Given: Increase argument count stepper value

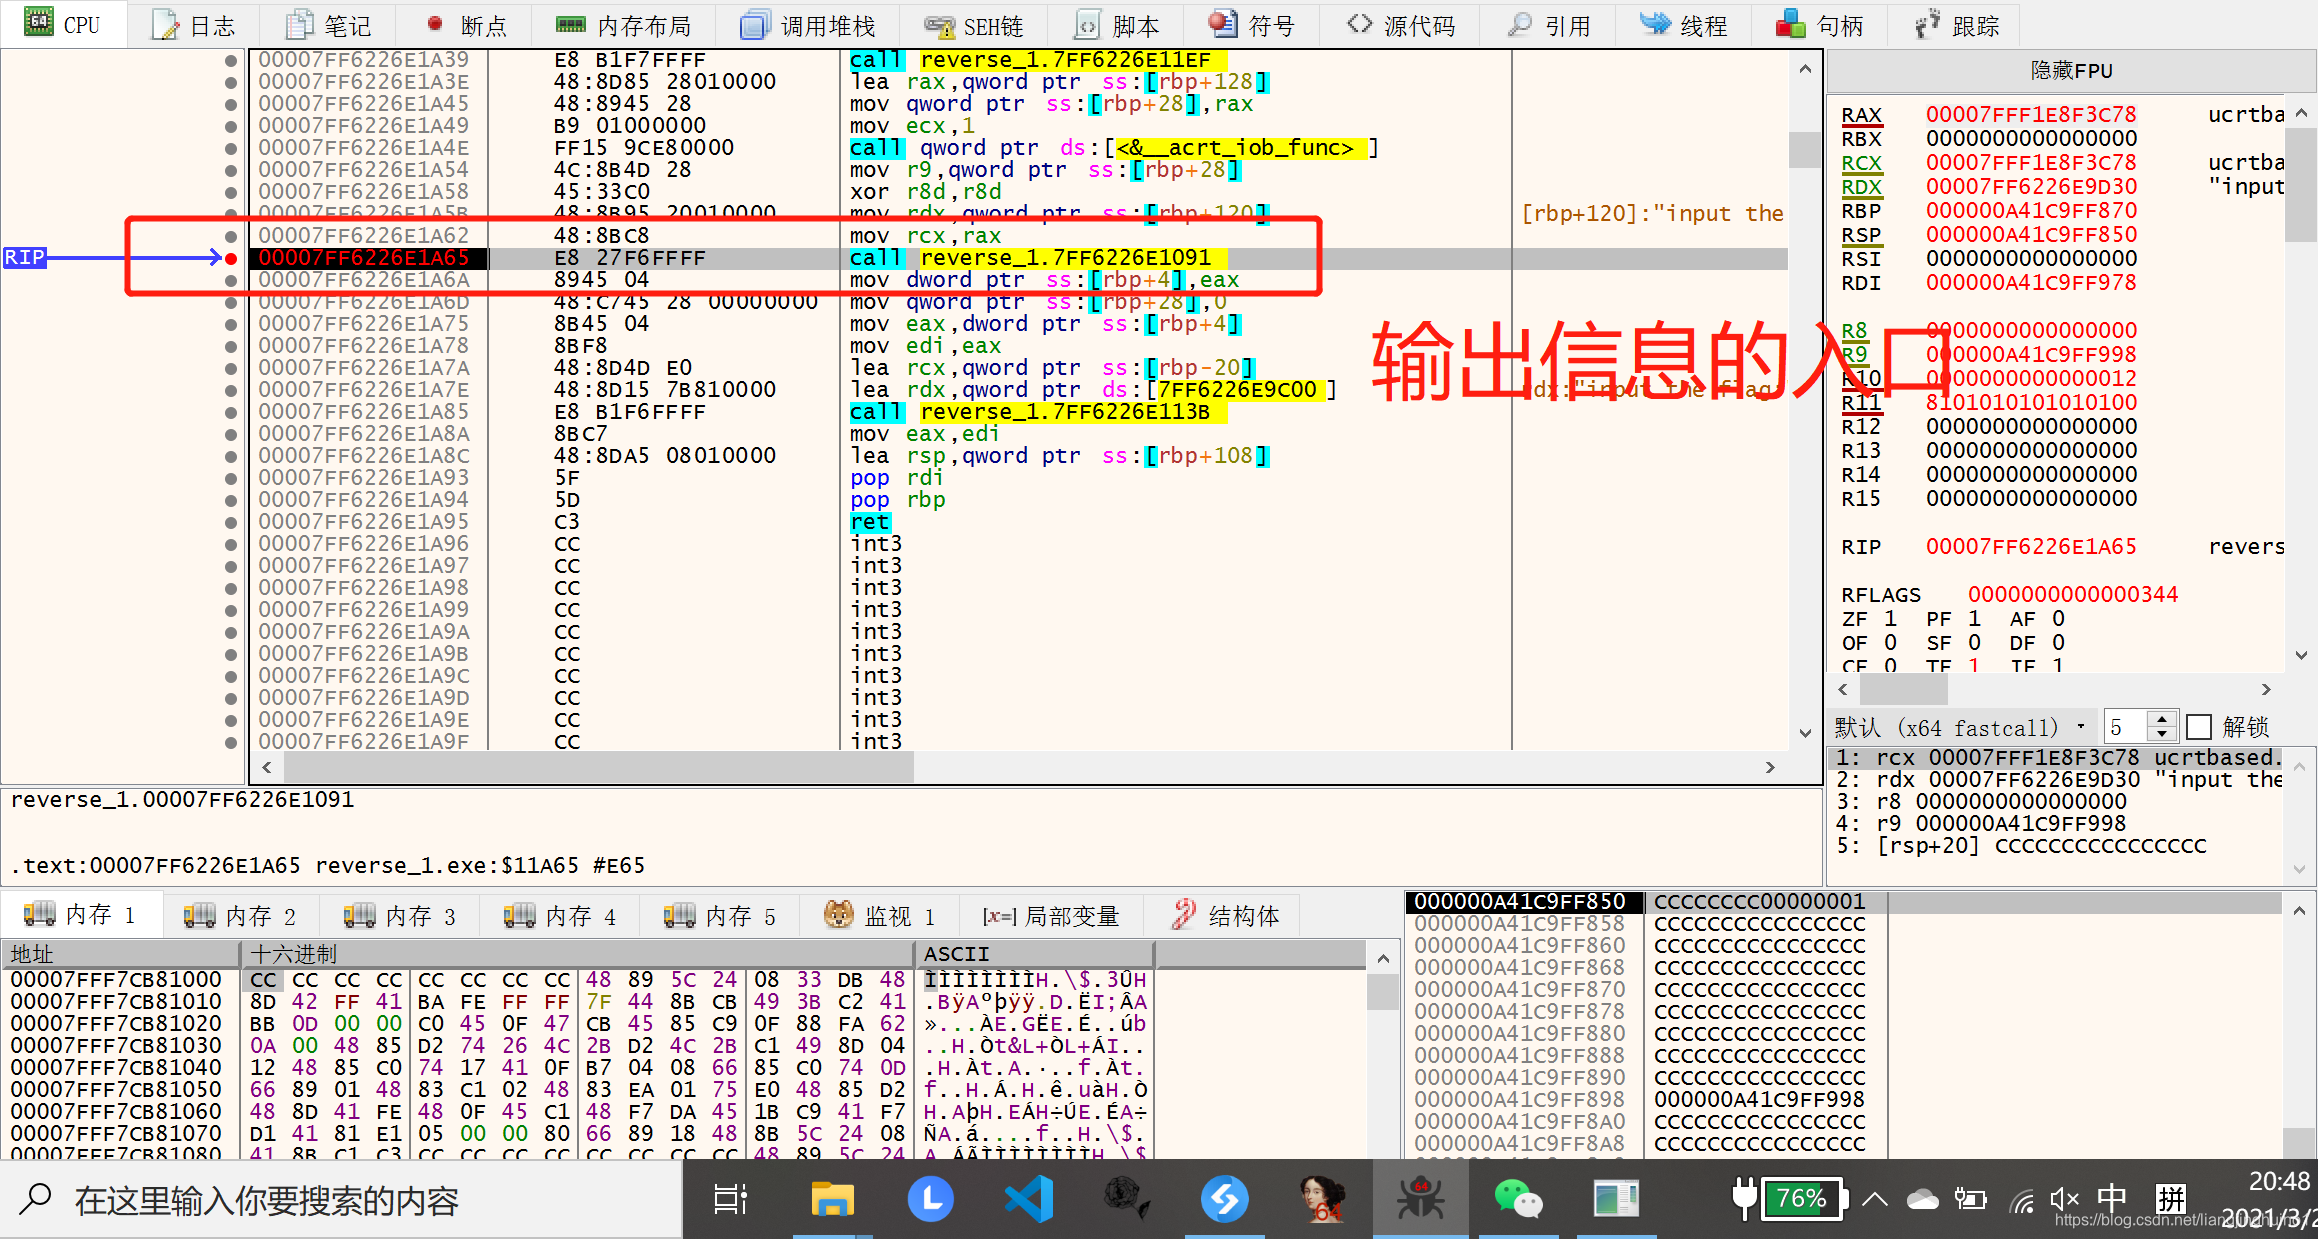Looking at the screenshot, I should pyautogui.click(x=2161, y=719).
